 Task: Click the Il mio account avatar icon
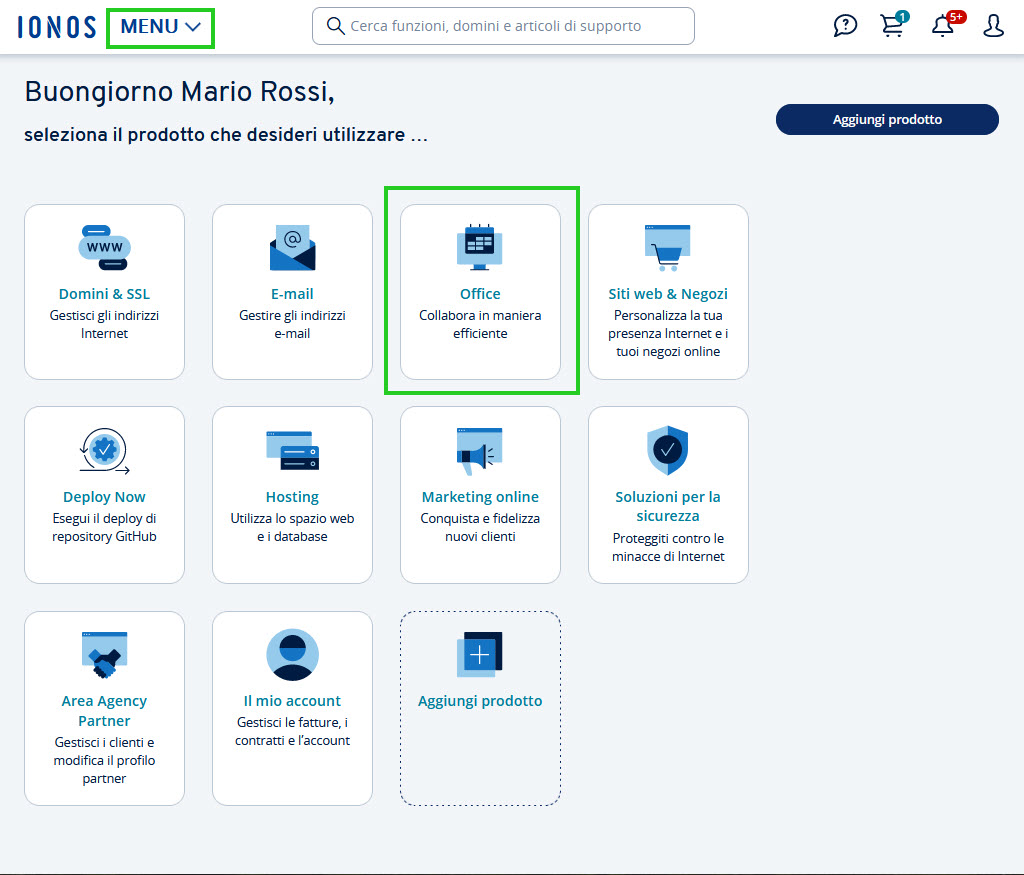tap(293, 655)
